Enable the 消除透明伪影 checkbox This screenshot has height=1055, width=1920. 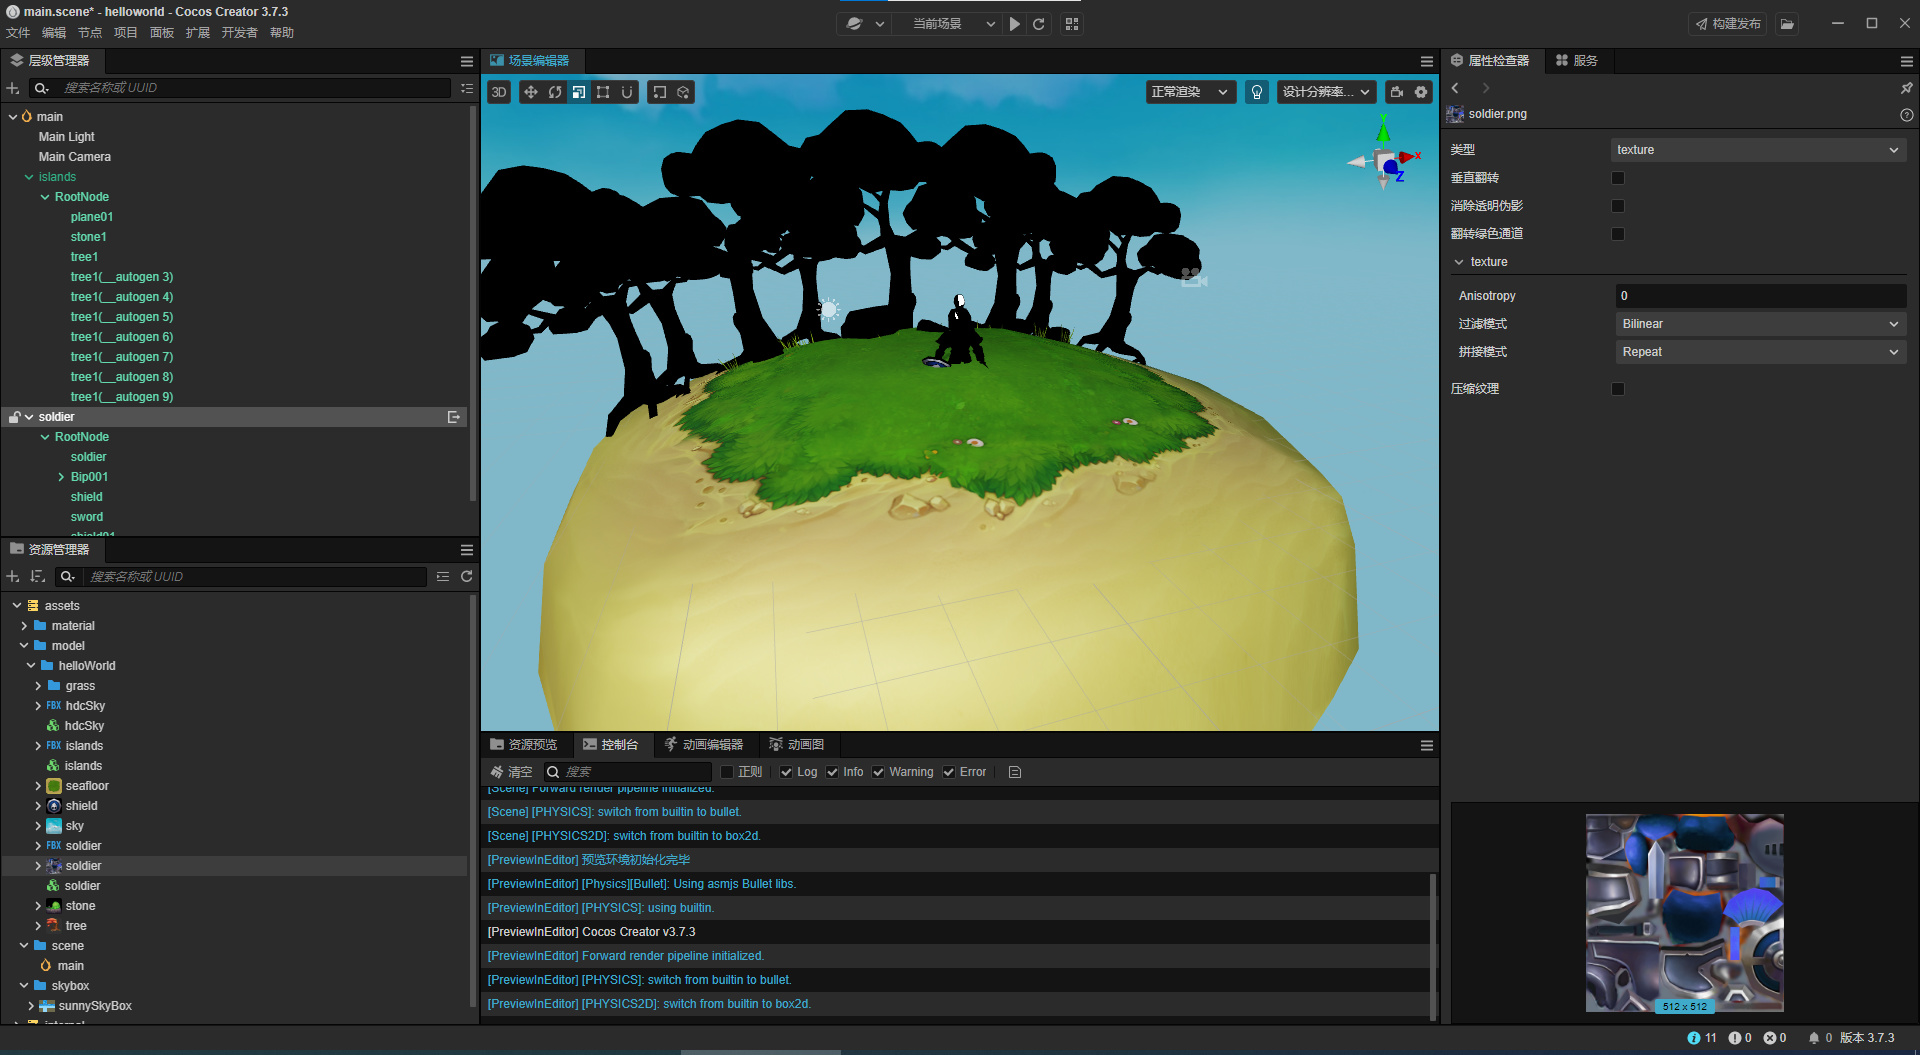1618,206
